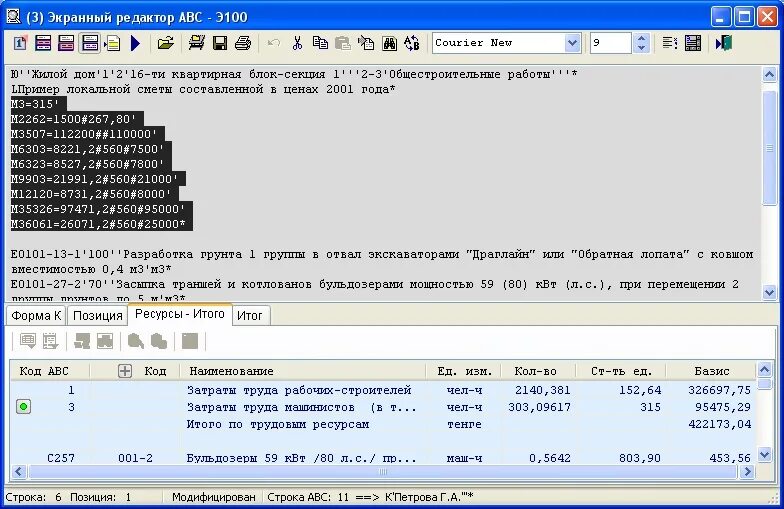Toggle the pressed form-layout toolbar button

pyautogui.click(x=90, y=43)
